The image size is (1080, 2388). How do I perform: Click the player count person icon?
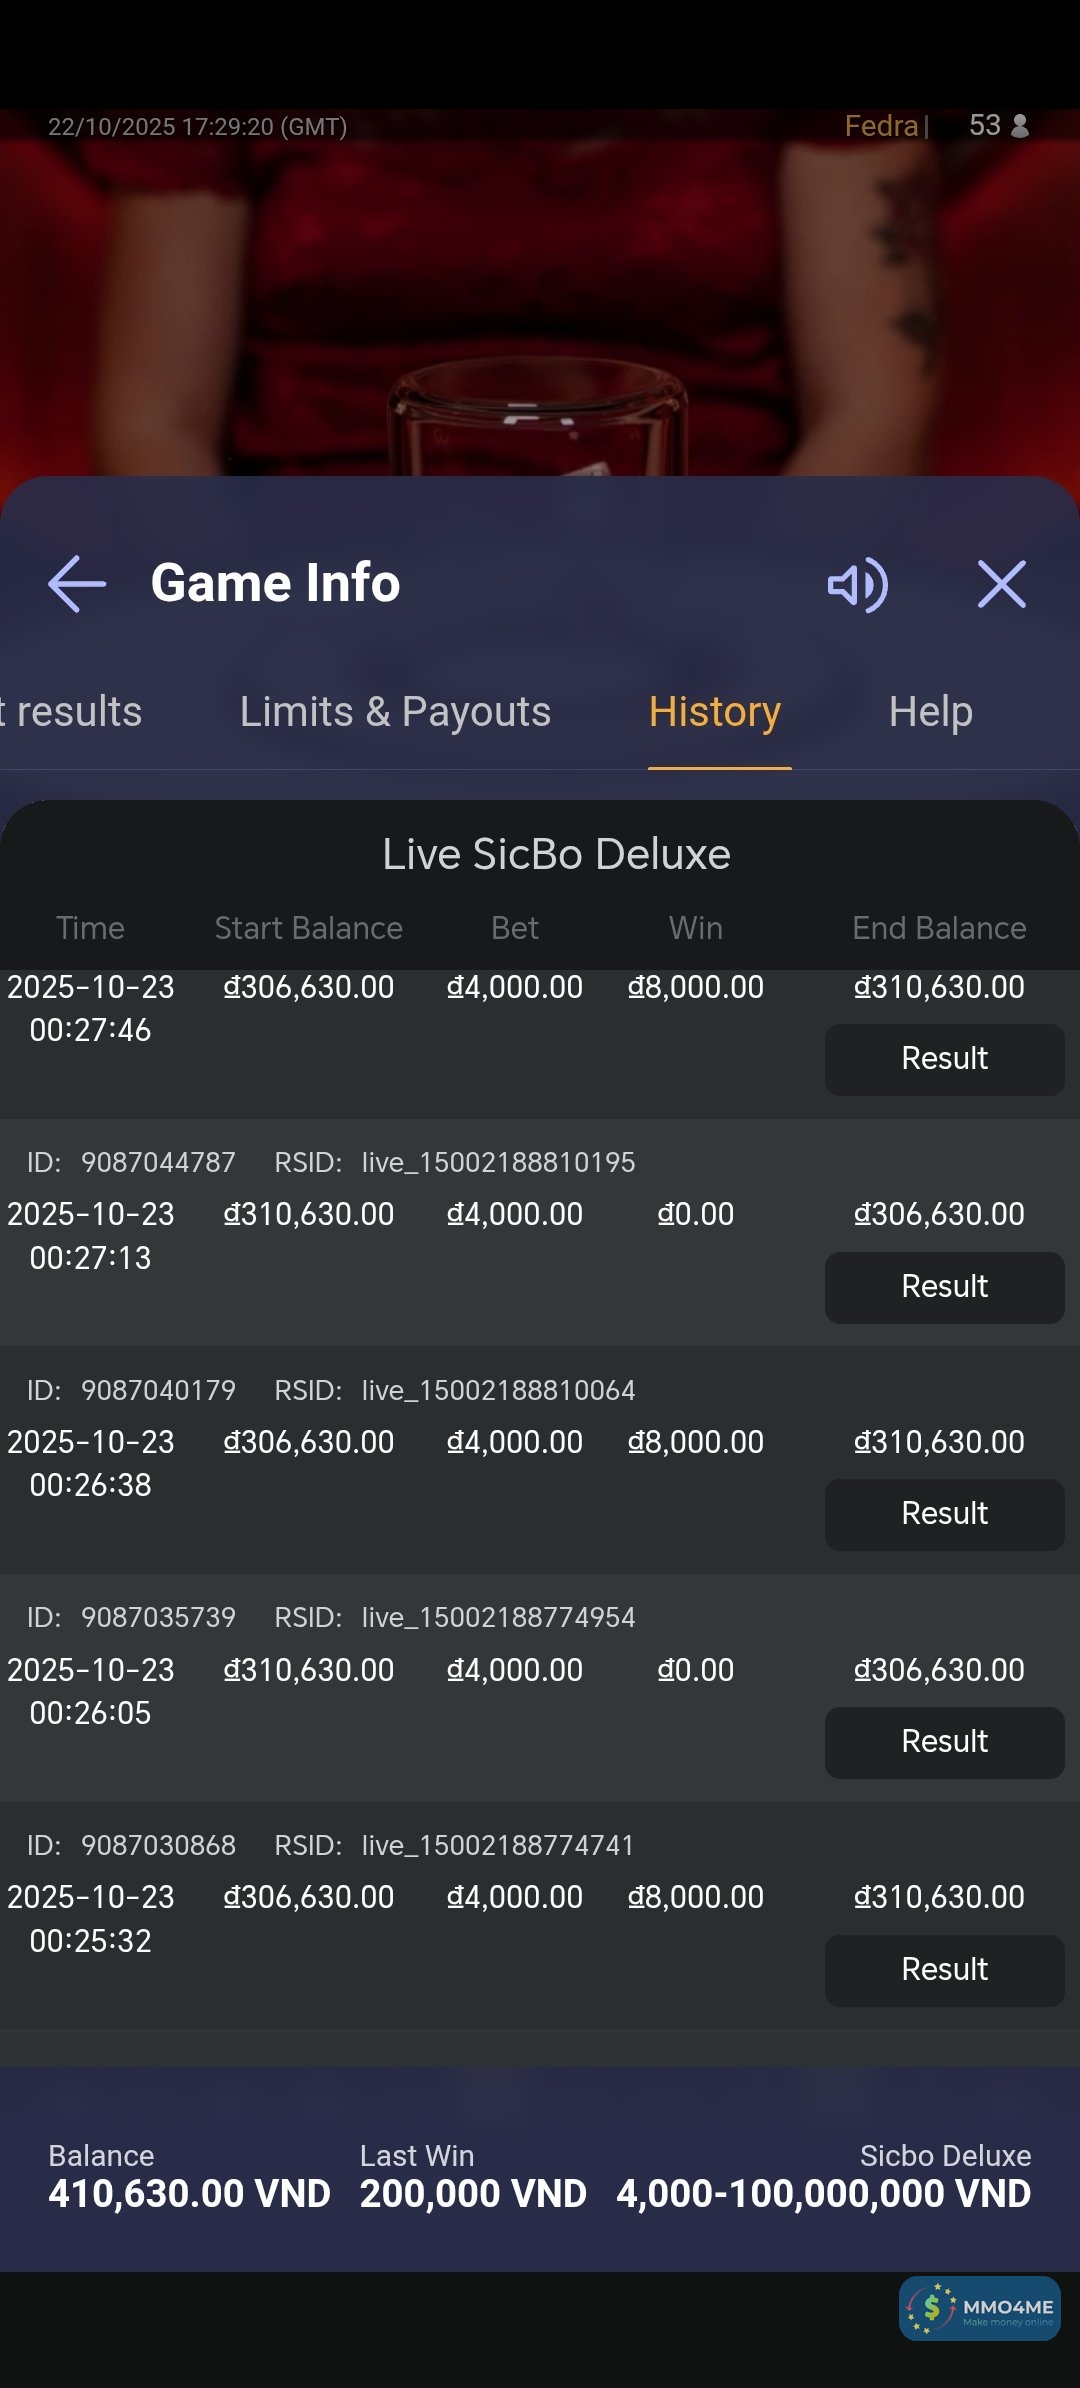(x=1020, y=126)
